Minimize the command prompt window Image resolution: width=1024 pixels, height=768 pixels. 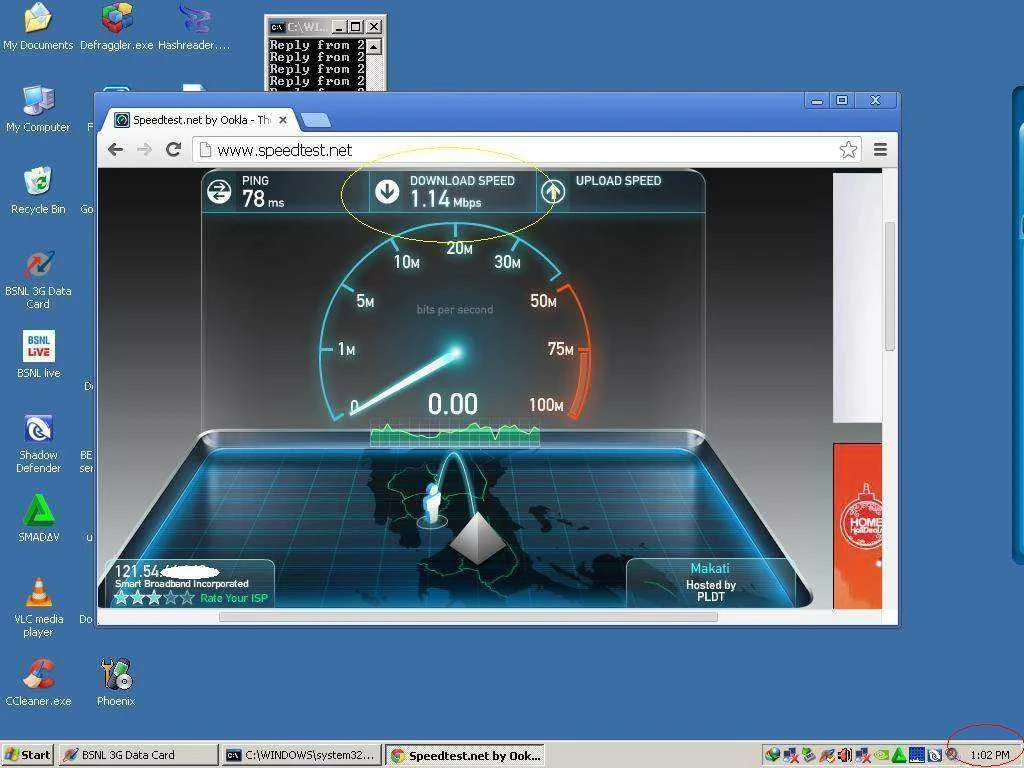click(338, 27)
